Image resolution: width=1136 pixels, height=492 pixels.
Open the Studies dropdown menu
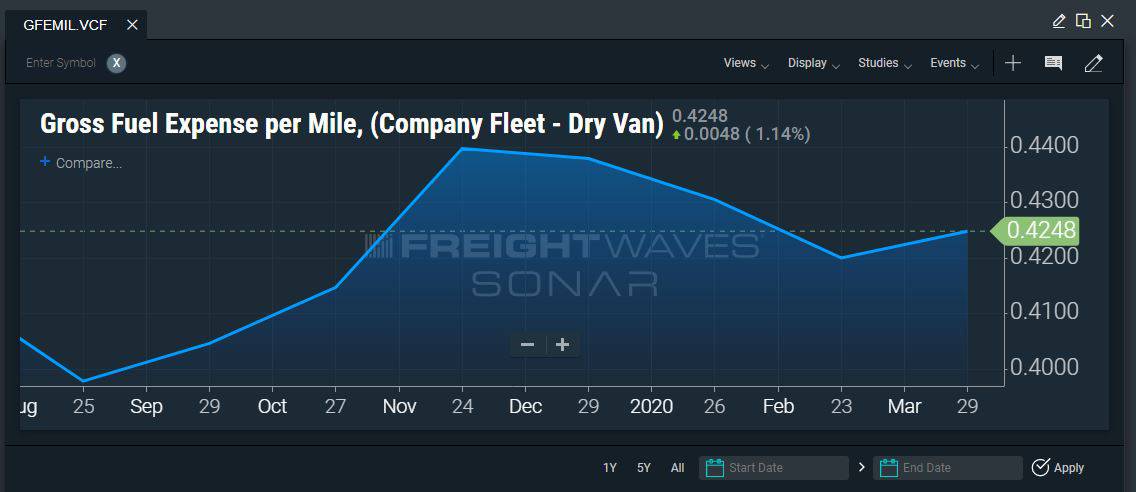885,63
